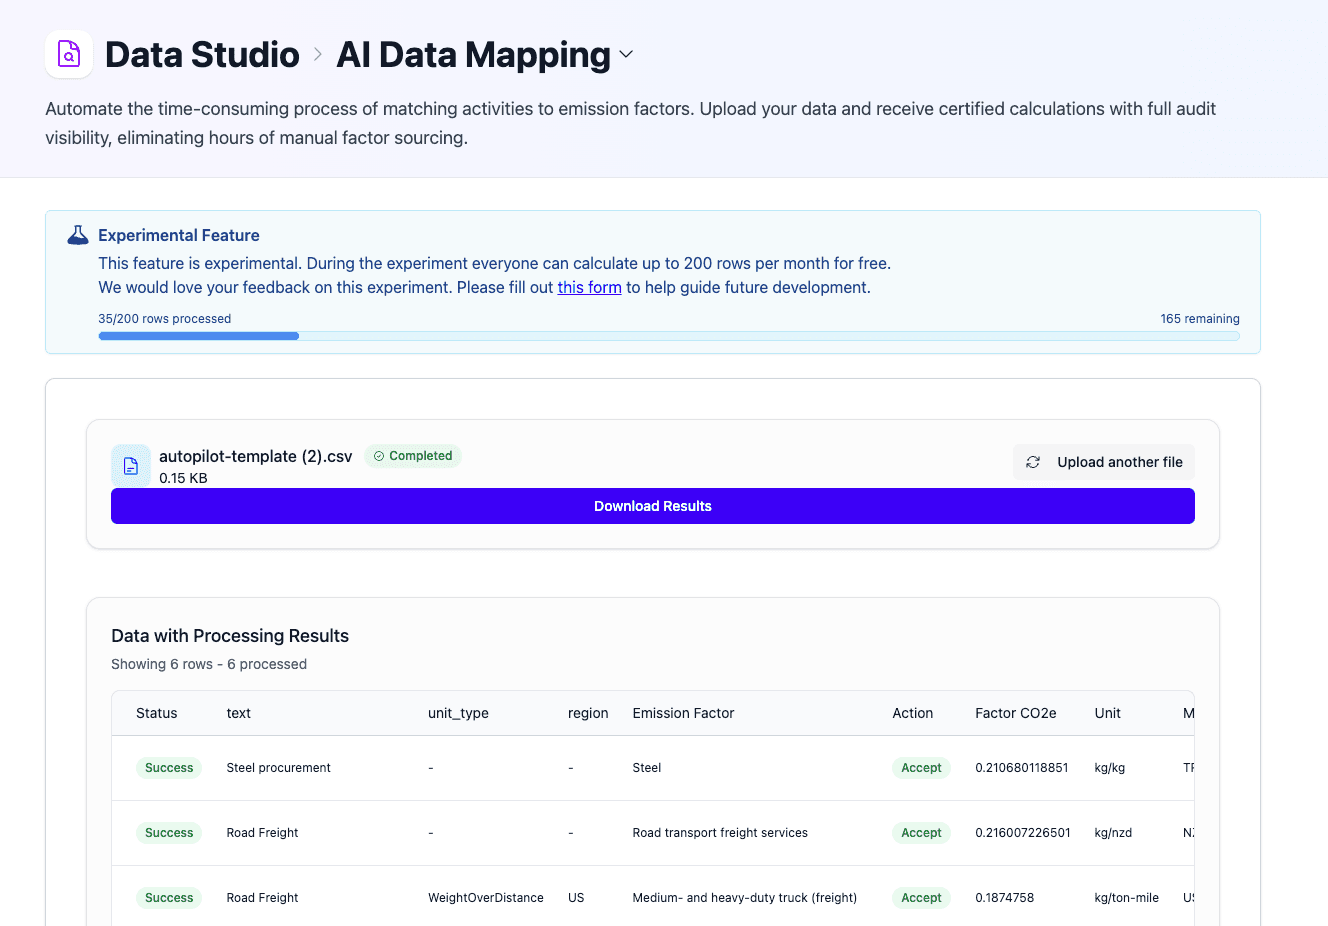Click 'Showing 6 rows - 6 processed' text
Viewport: 1328px width, 926px height.
[x=209, y=664]
